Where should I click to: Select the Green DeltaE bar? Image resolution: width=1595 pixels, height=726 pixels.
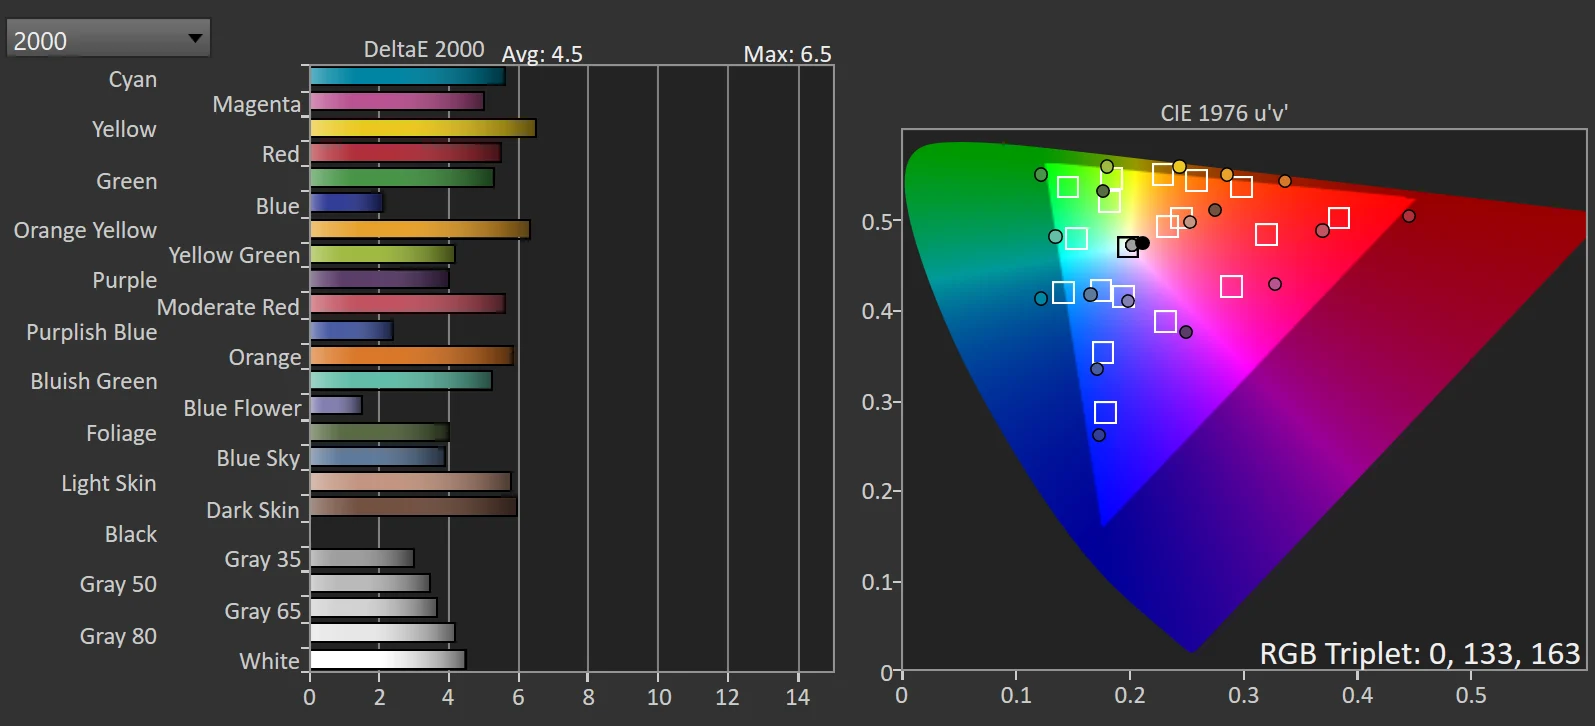coord(402,178)
